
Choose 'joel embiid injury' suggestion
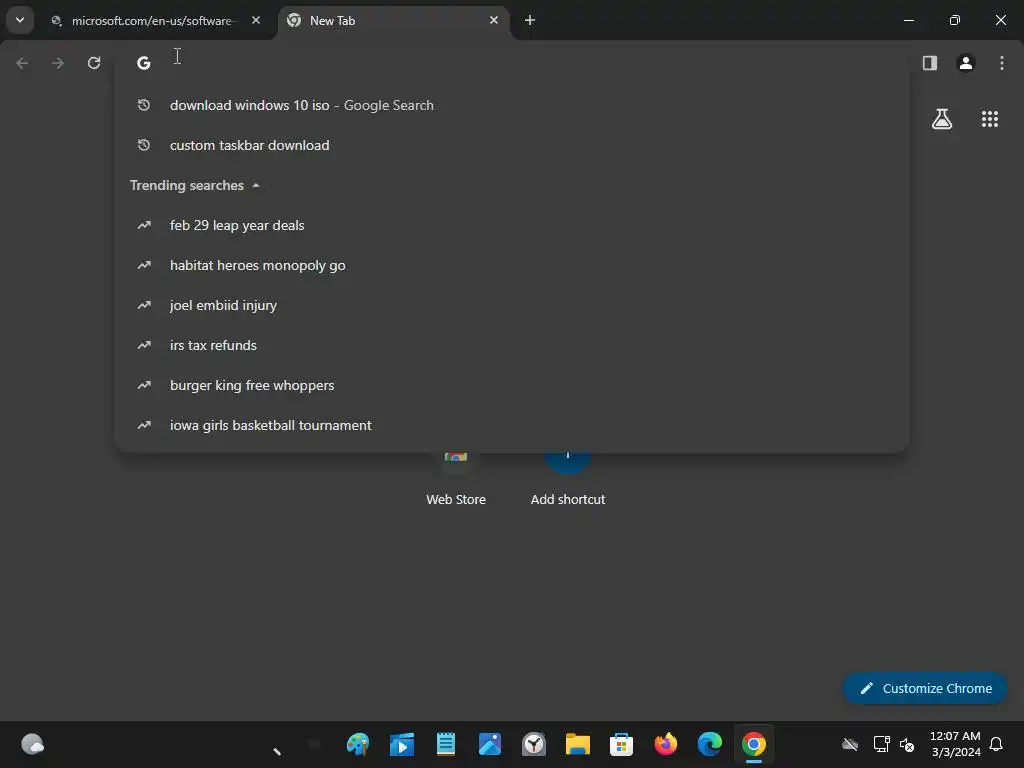click(512, 305)
